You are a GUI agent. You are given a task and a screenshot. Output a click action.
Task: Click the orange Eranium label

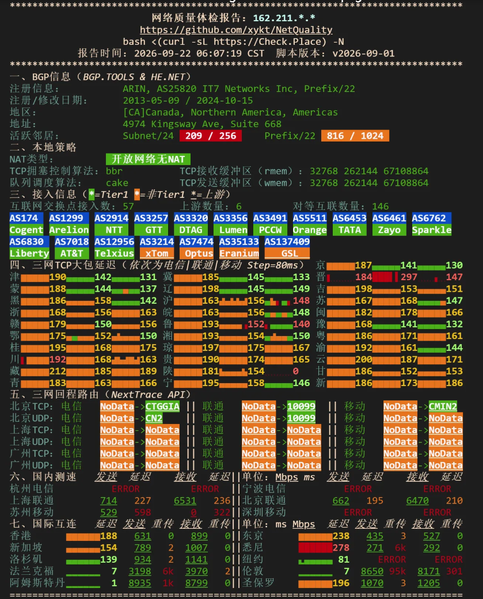239,253
